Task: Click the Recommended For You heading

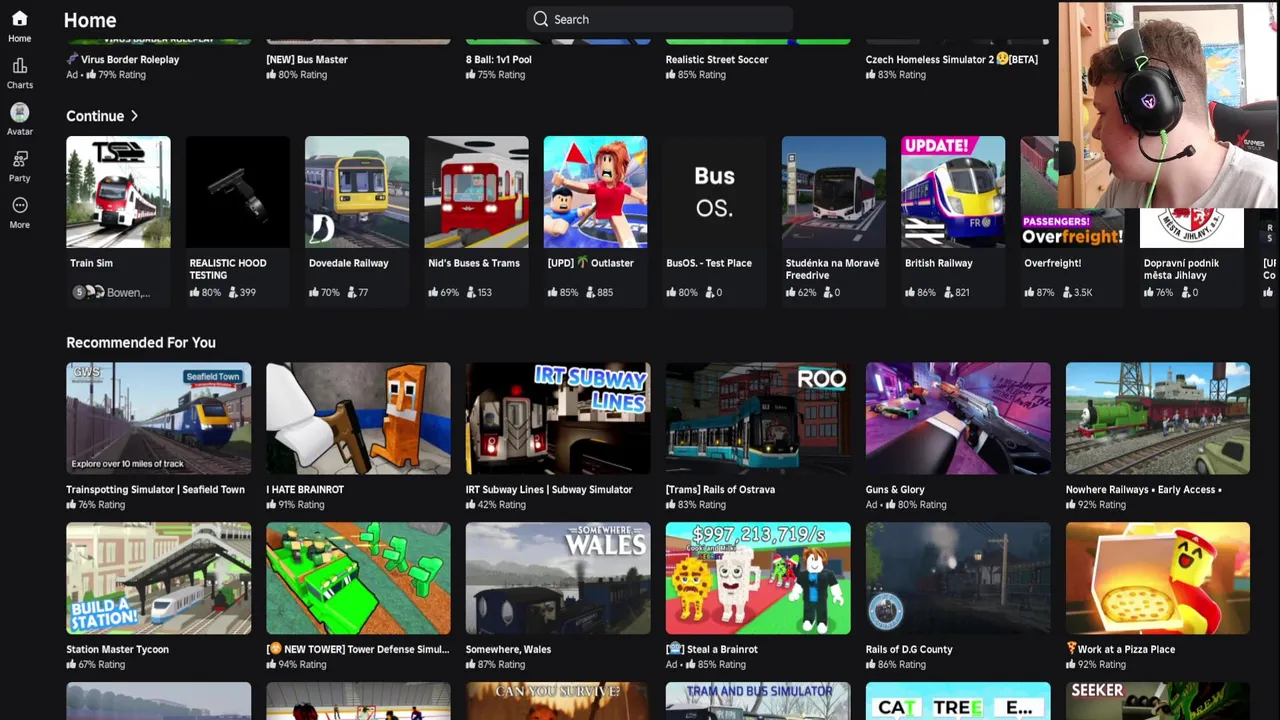Action: click(x=141, y=342)
